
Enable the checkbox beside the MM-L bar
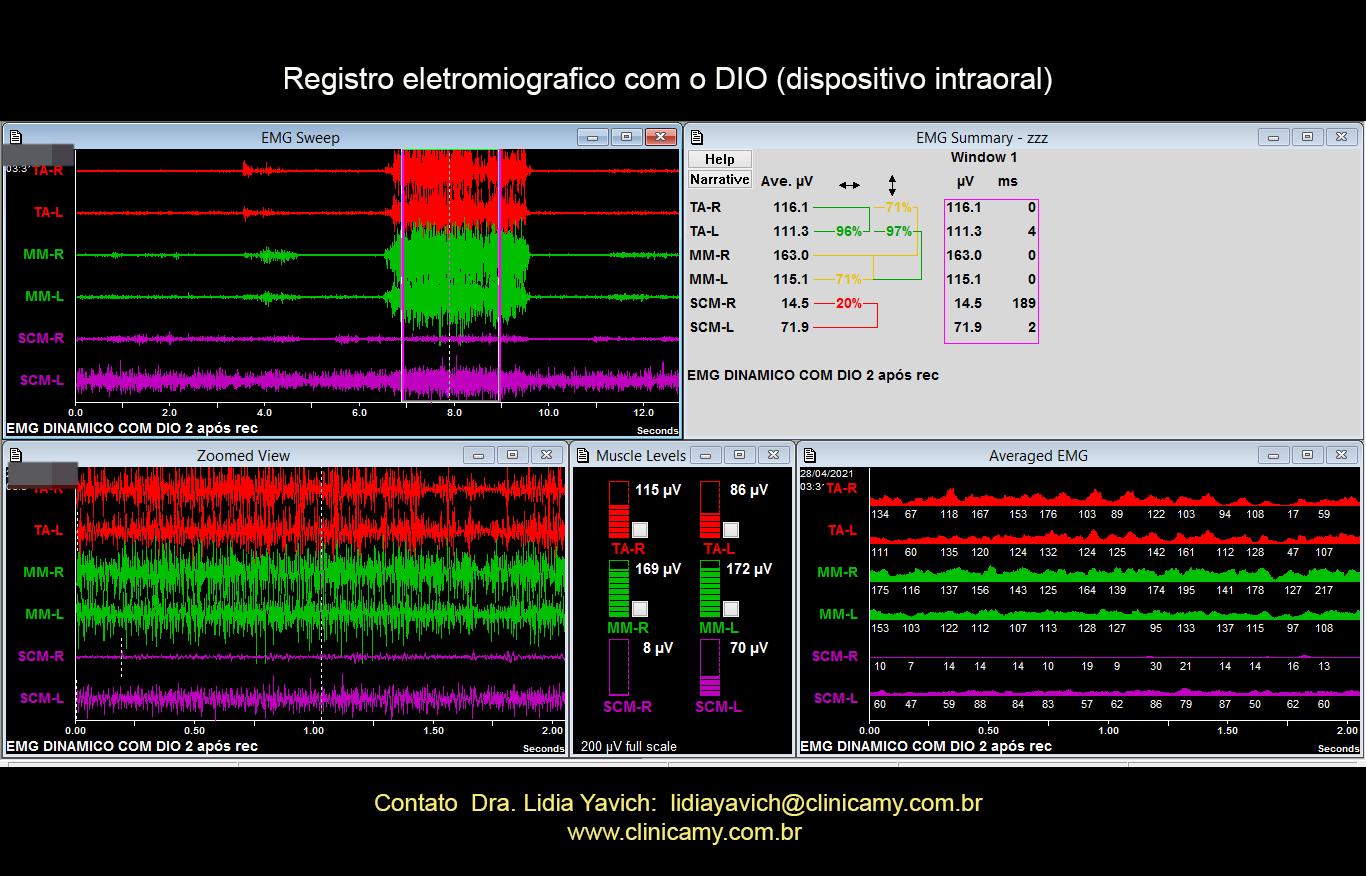pos(731,609)
